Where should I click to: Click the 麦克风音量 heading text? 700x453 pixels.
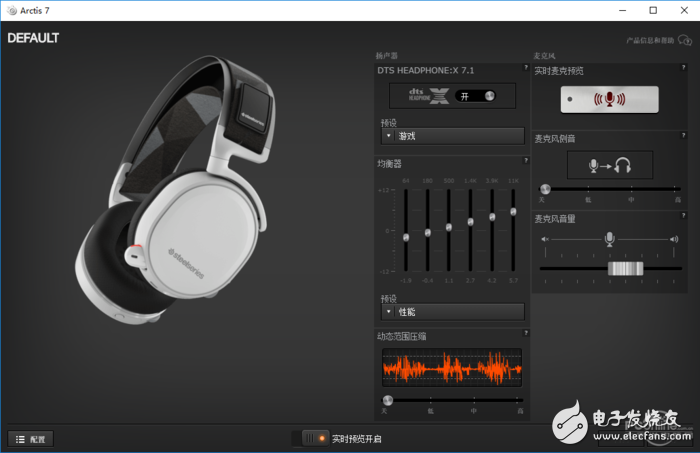click(555, 219)
